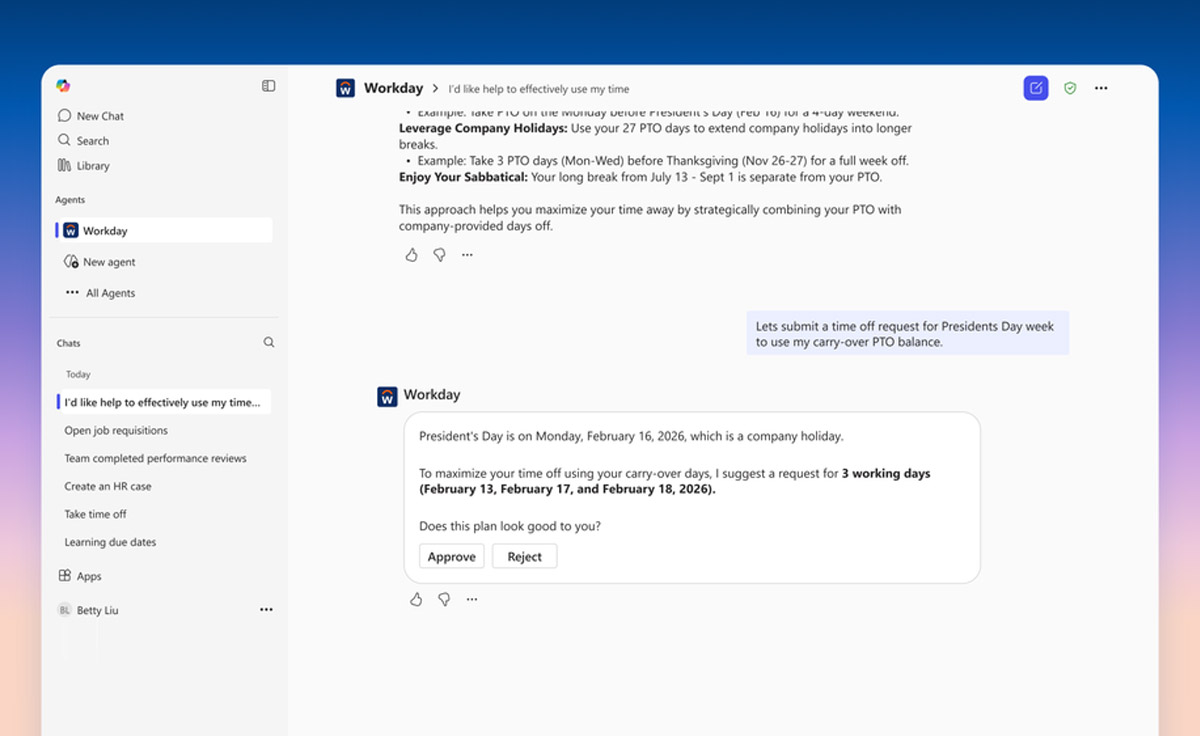Thumbs down the Presidents Day response
This screenshot has height=736, width=1200.
coord(444,599)
